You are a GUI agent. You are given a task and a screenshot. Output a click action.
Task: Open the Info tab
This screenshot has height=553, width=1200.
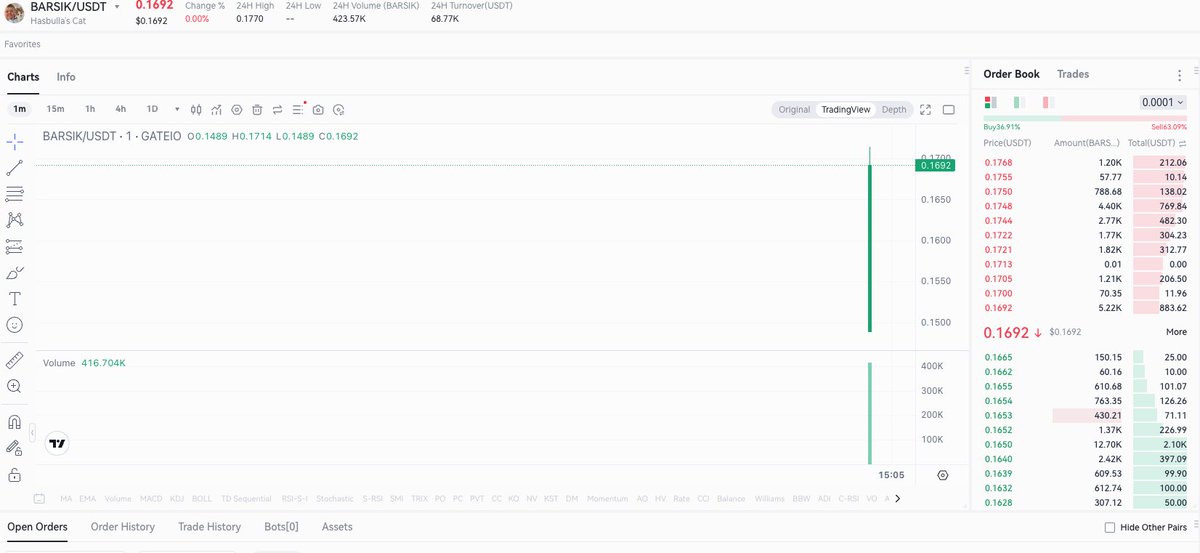pos(66,77)
